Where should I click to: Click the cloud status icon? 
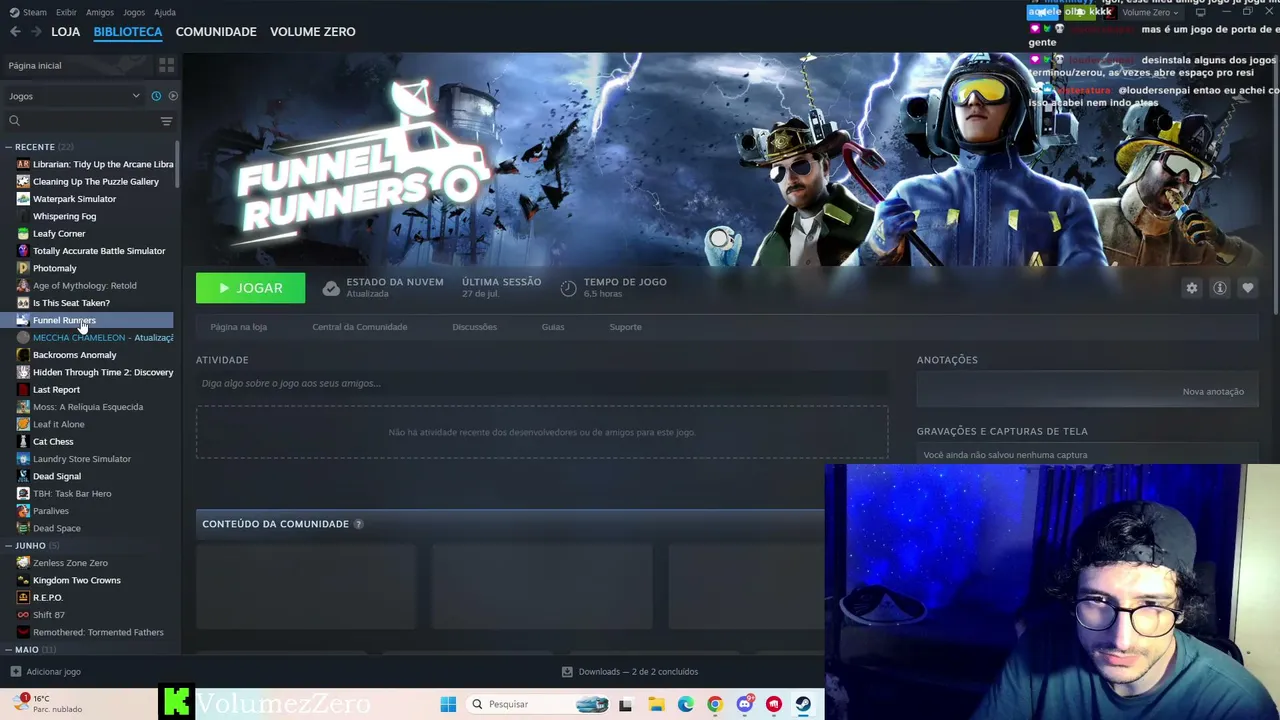coord(331,288)
